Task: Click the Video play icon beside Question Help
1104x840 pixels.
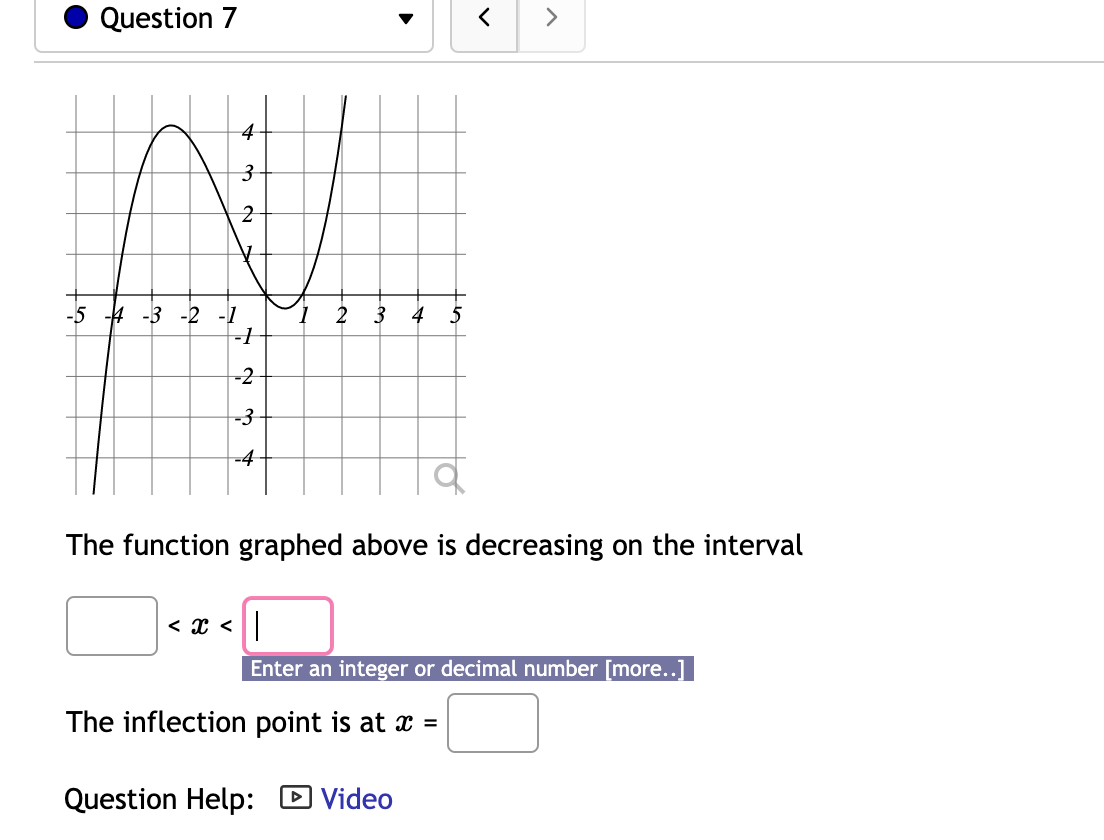Action: (x=294, y=798)
